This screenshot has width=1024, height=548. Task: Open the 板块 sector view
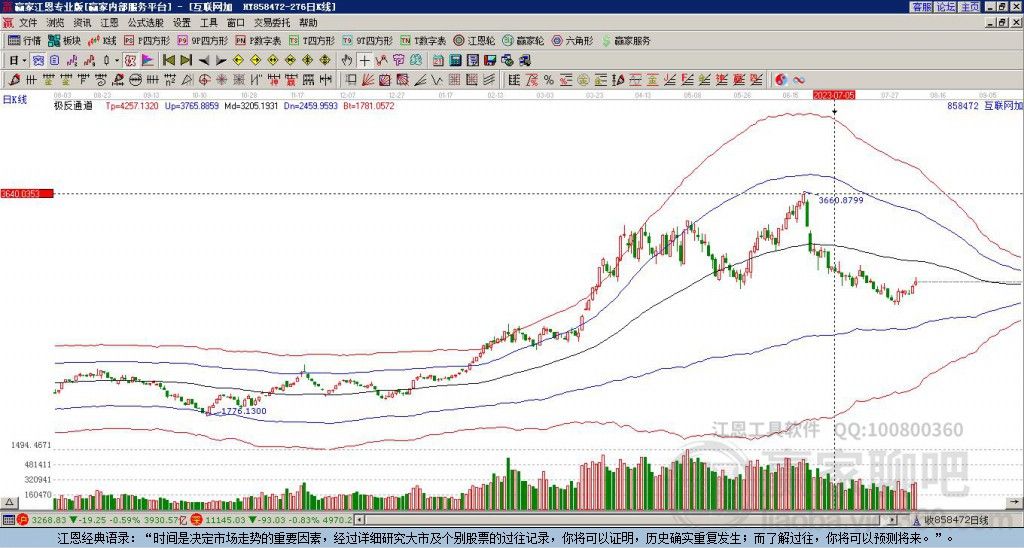(64, 40)
